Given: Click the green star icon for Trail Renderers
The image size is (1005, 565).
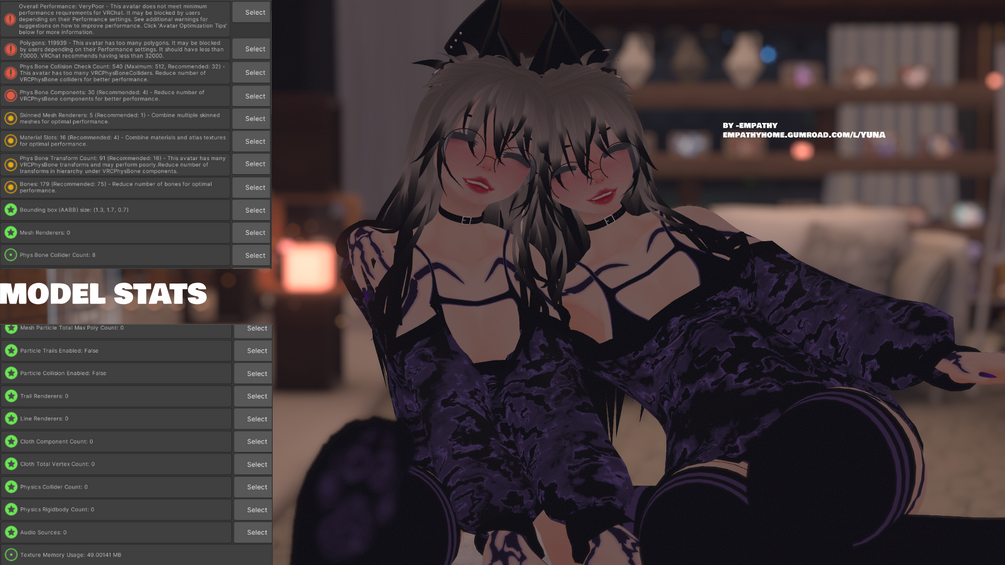Looking at the screenshot, I should click(11, 396).
